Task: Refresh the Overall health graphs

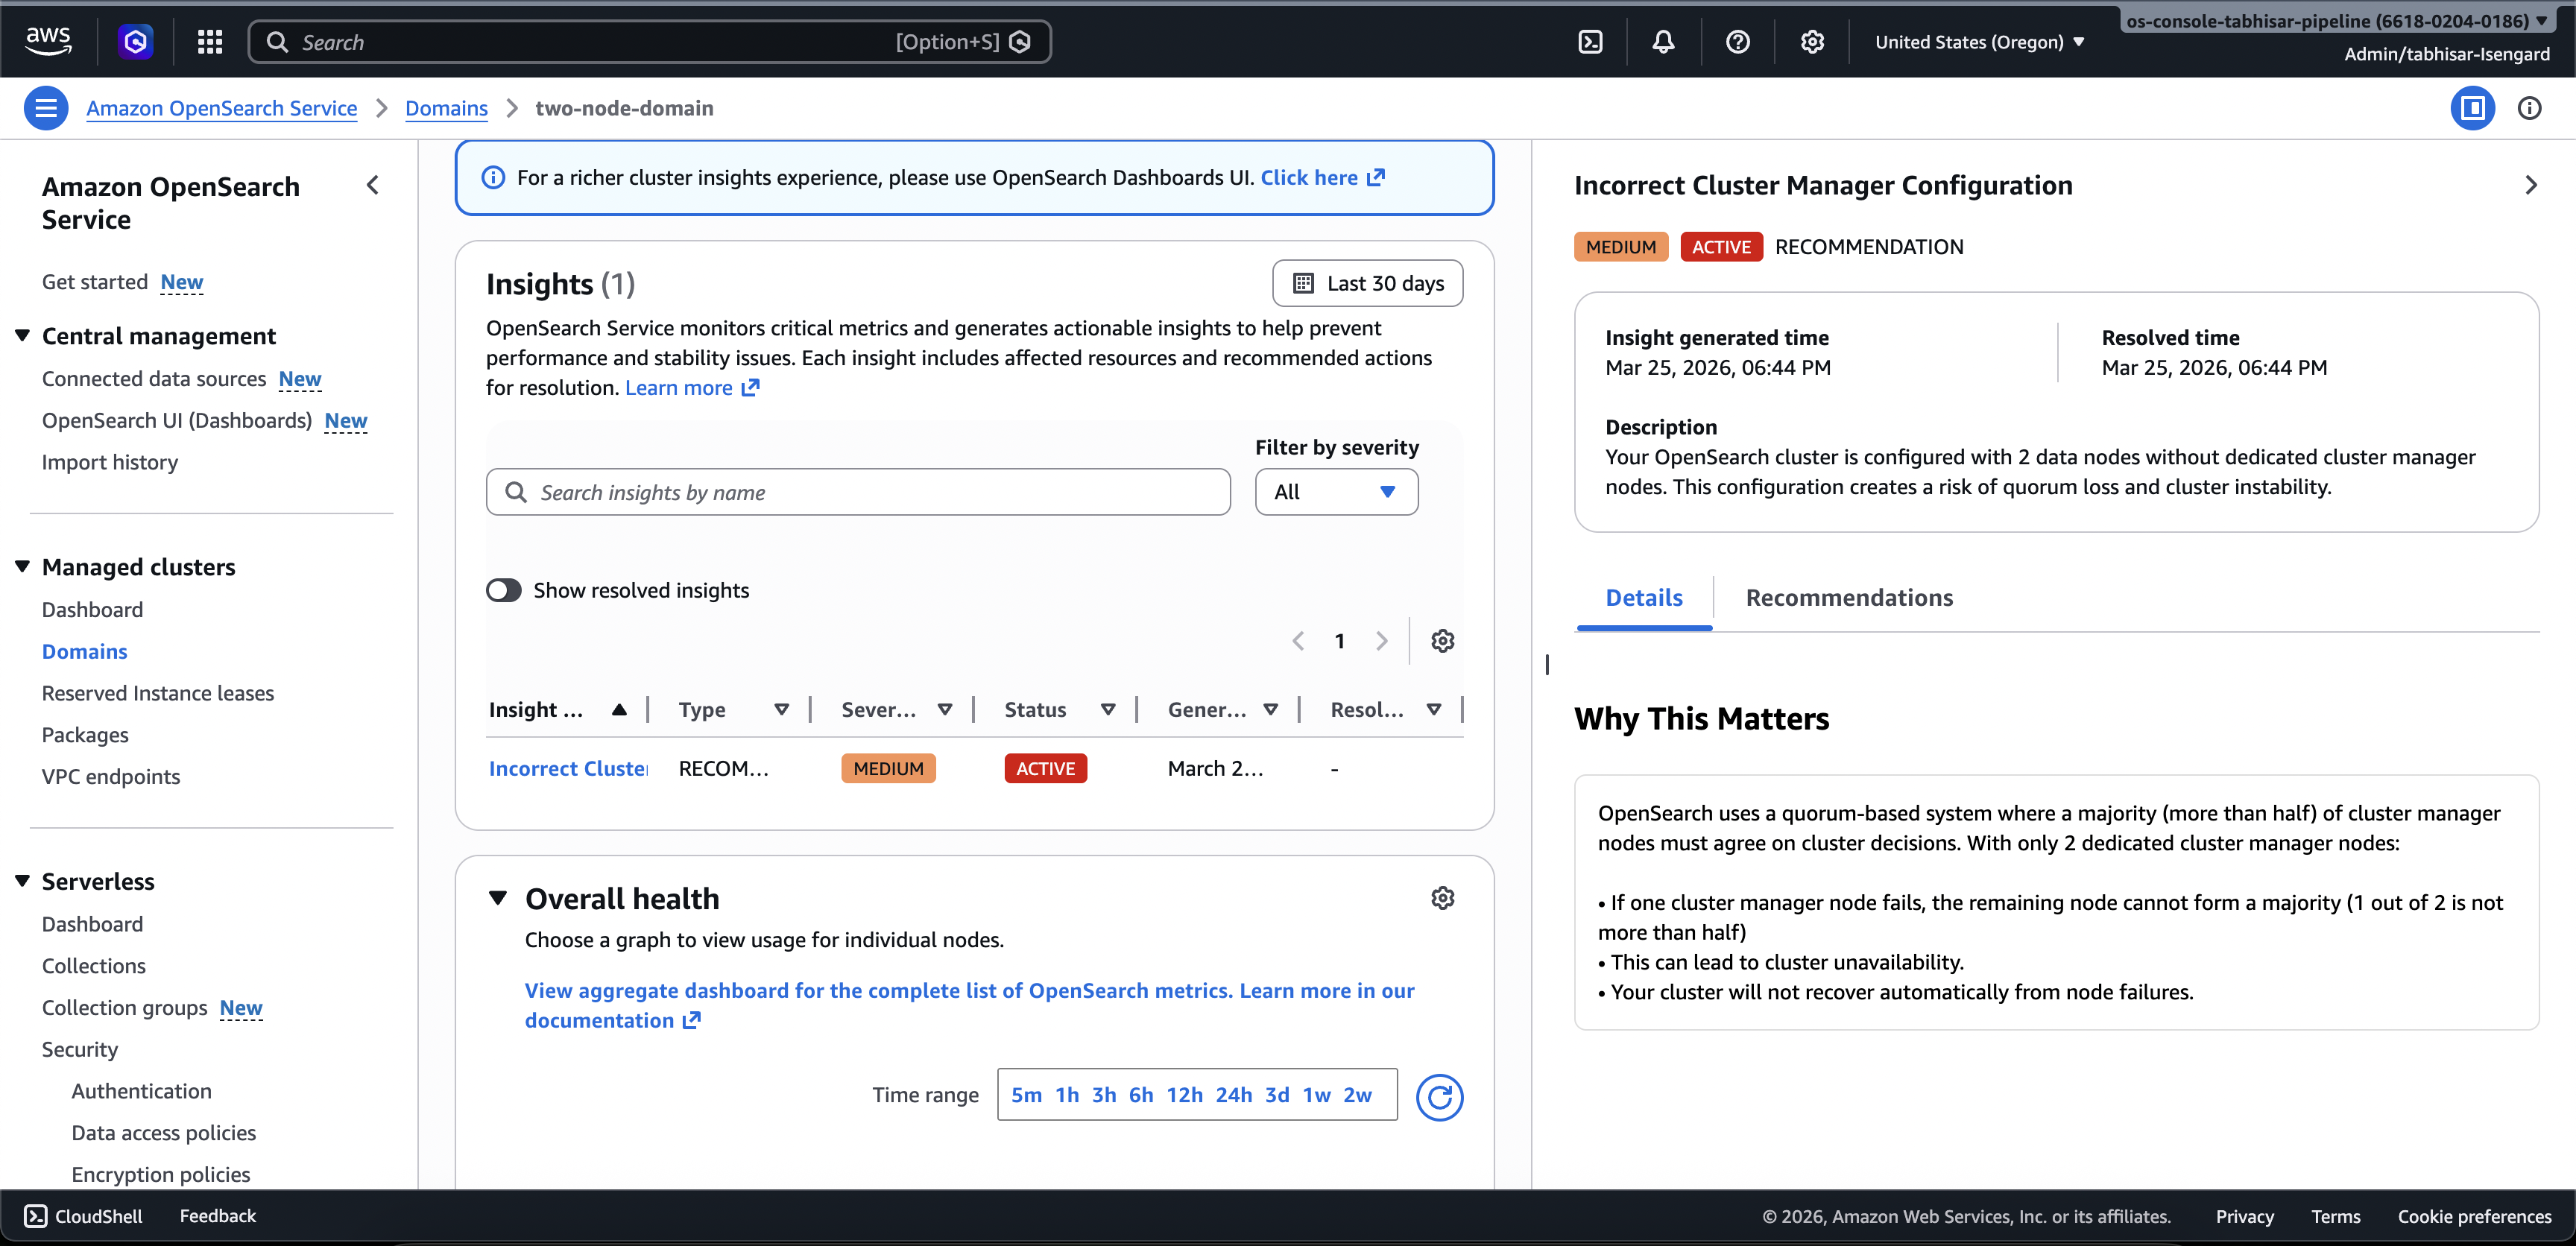Action: pyautogui.click(x=1439, y=1097)
